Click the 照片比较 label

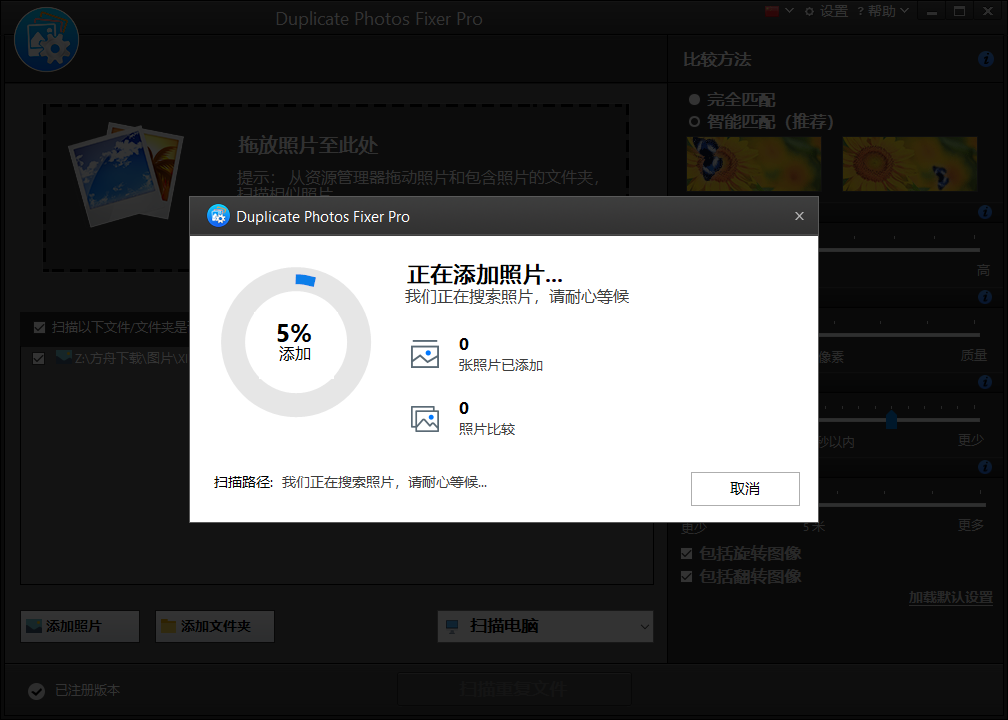point(487,429)
